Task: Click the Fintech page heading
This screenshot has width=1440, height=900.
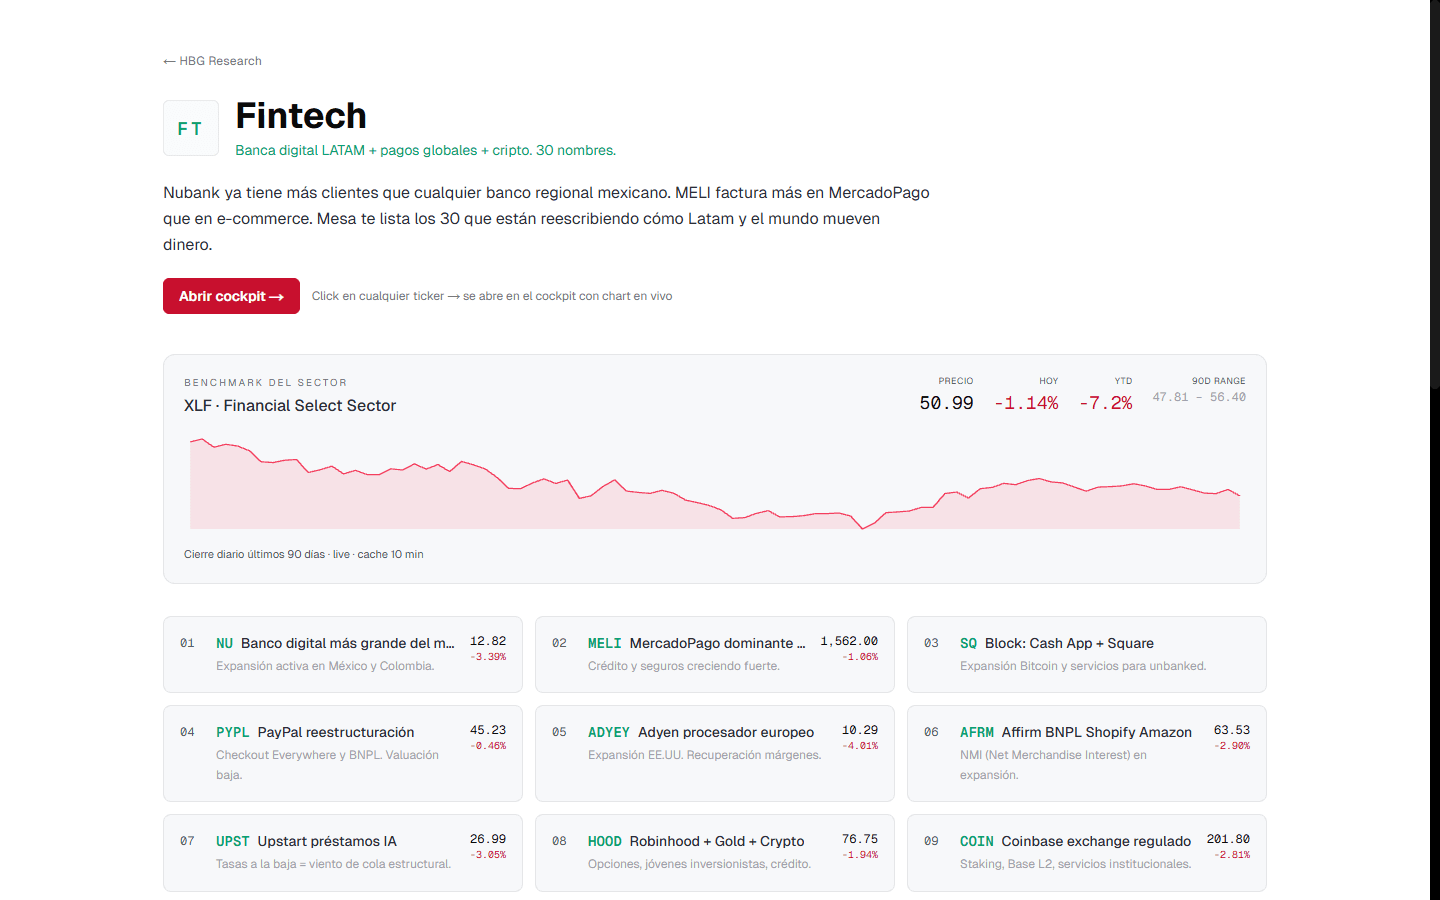Action: (x=301, y=116)
